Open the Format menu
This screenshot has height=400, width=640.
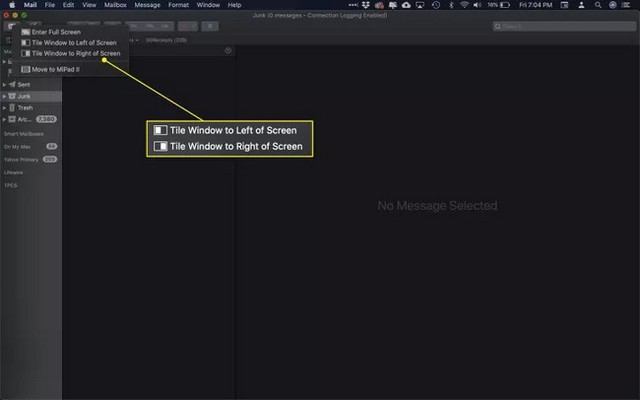[x=178, y=5]
